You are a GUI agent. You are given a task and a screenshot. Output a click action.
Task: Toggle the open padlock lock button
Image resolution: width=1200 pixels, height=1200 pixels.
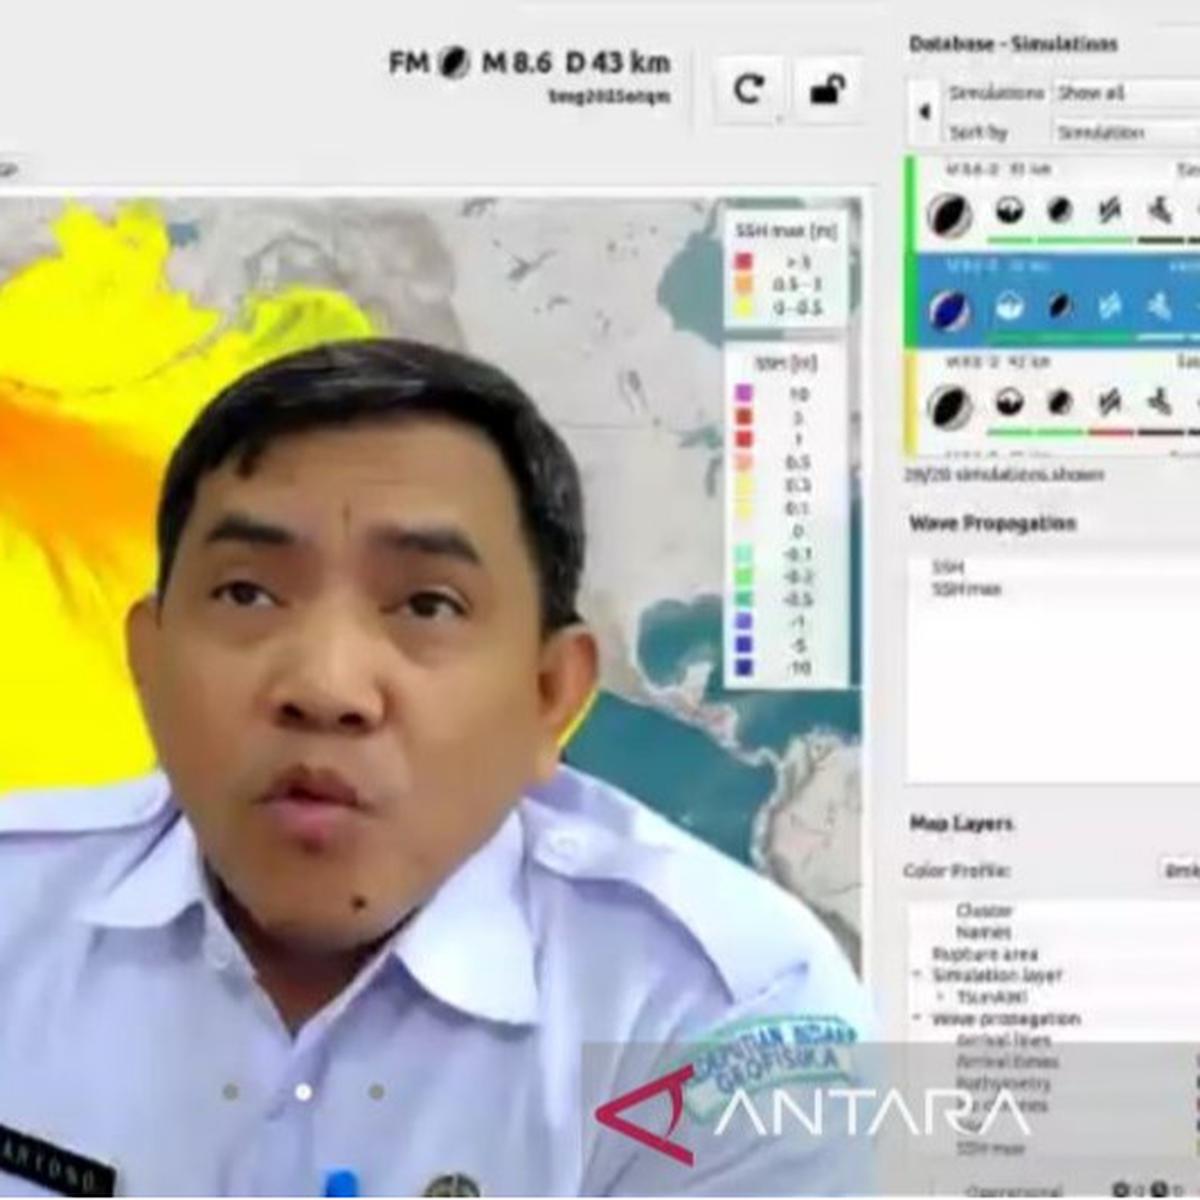coord(828,90)
